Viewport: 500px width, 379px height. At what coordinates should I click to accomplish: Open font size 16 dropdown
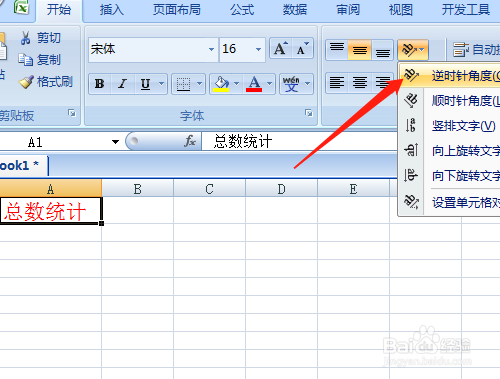(258, 49)
